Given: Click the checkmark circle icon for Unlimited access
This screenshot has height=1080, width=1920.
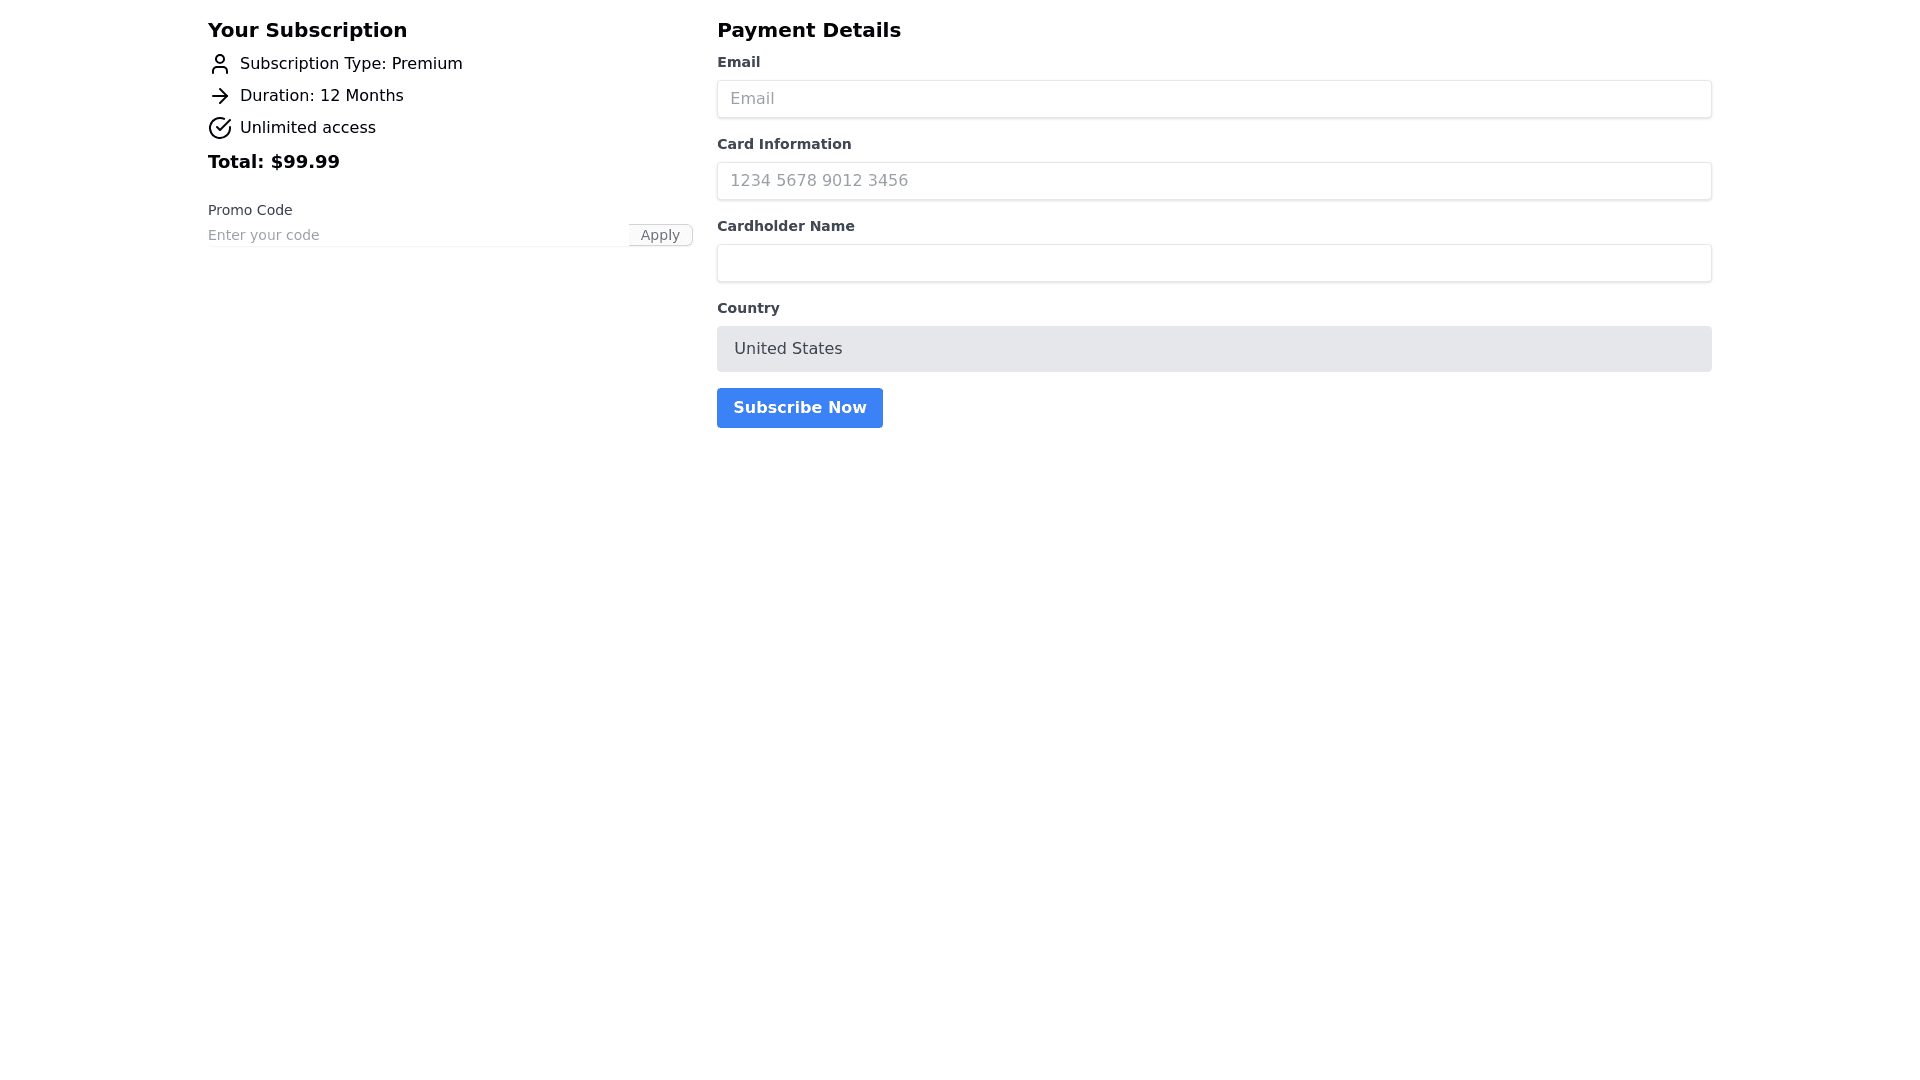Looking at the screenshot, I should (220, 128).
